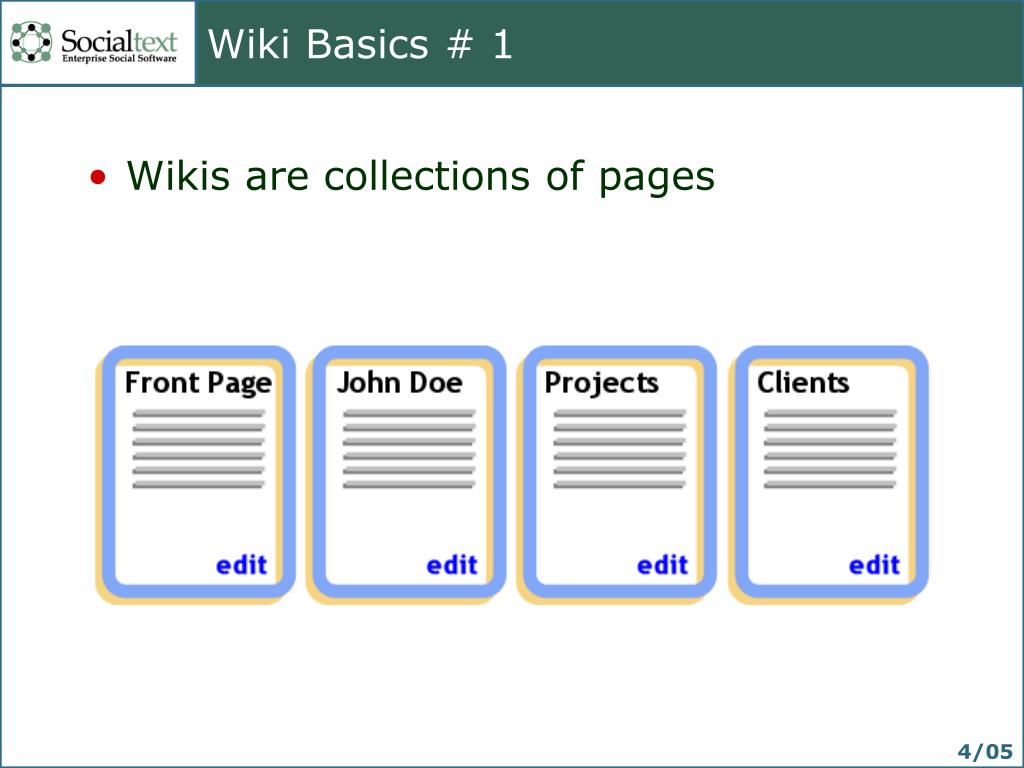
Task: Click the 4/05 date label
Action: pos(985,752)
